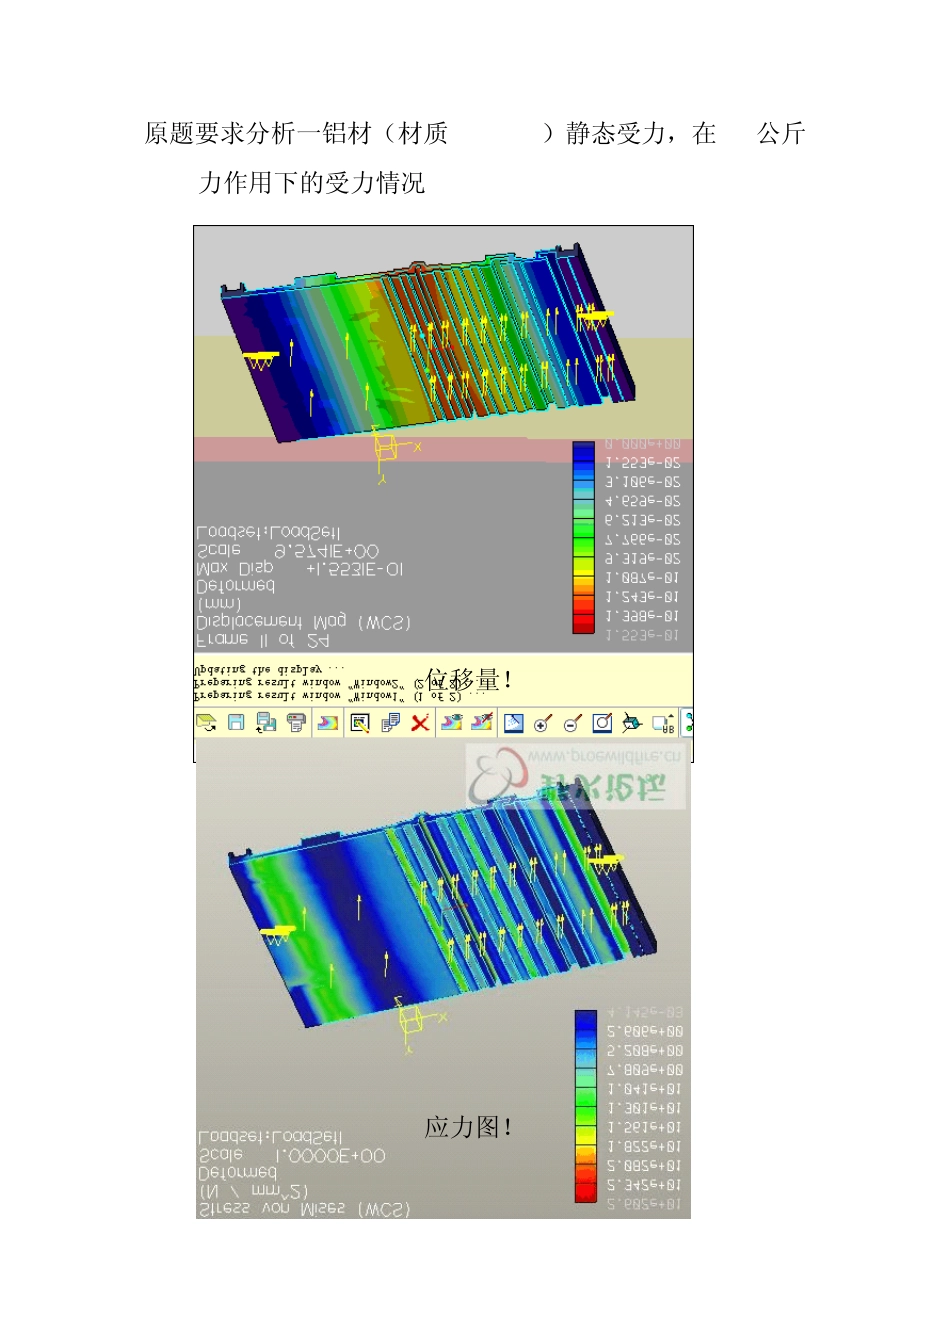Click the blue repaint view icon
The image size is (950, 1344).
click(x=514, y=722)
